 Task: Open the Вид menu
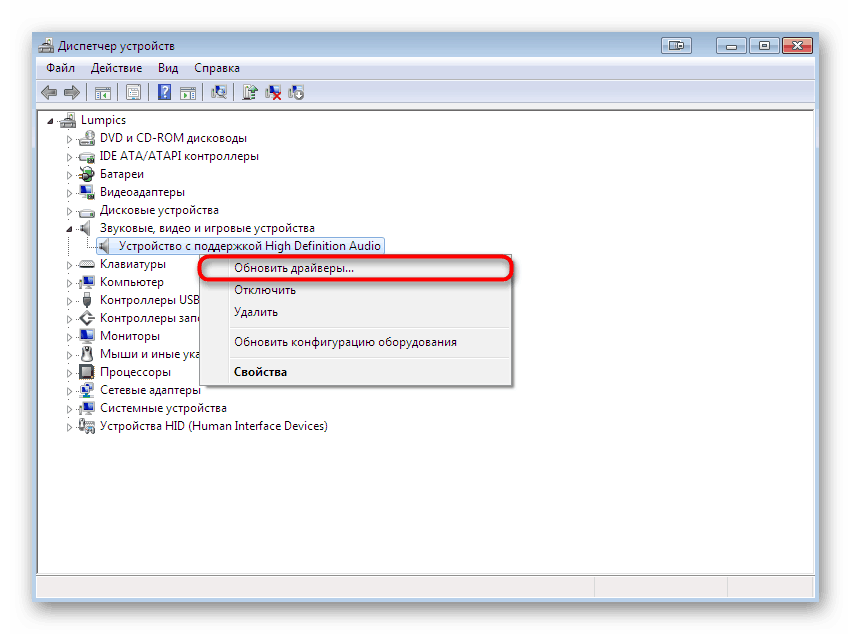coord(168,68)
